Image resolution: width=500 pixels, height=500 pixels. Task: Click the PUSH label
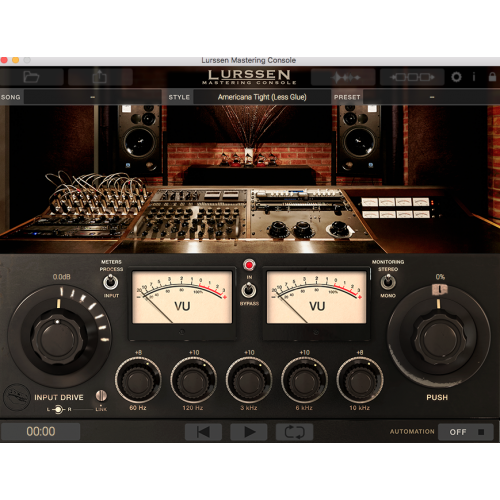pyautogui.click(x=437, y=397)
